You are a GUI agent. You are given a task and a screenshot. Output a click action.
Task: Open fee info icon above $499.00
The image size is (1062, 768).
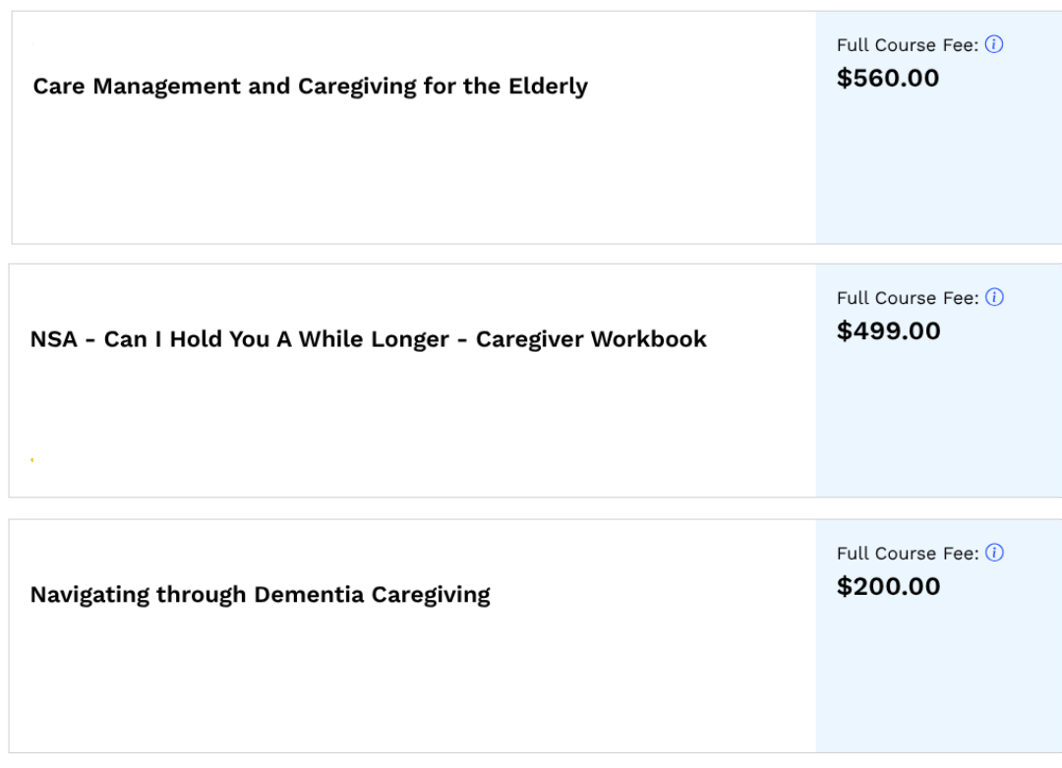[994, 298]
